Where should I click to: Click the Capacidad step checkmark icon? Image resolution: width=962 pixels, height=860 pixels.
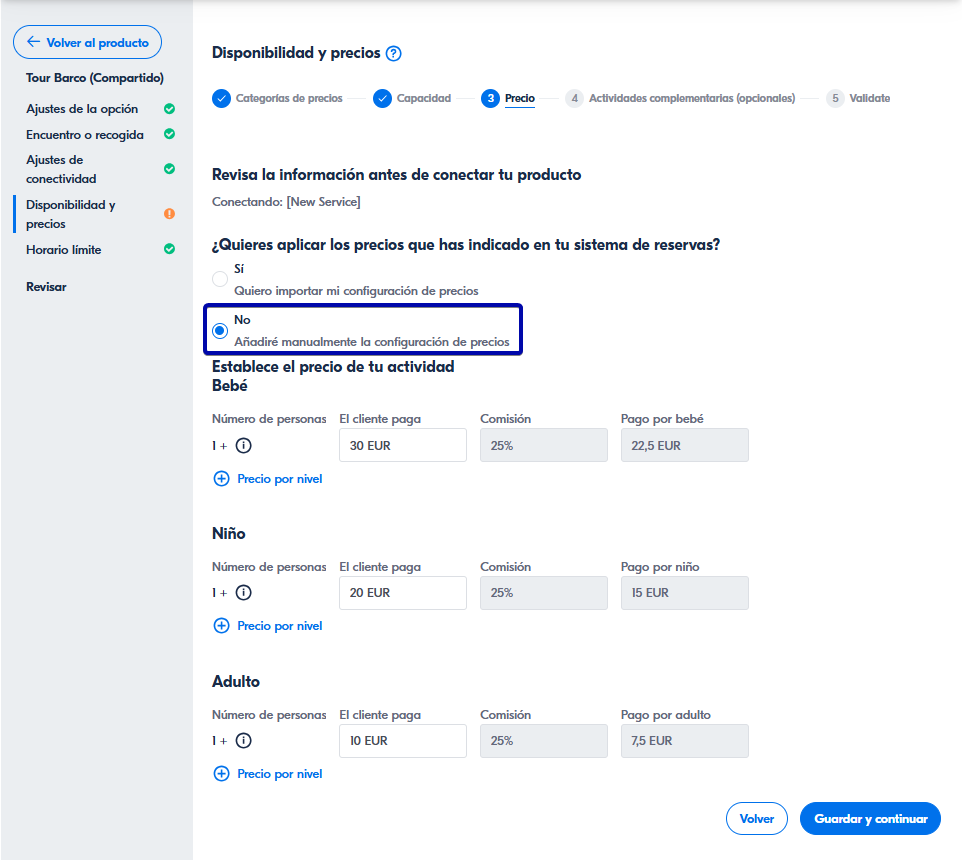(x=382, y=98)
